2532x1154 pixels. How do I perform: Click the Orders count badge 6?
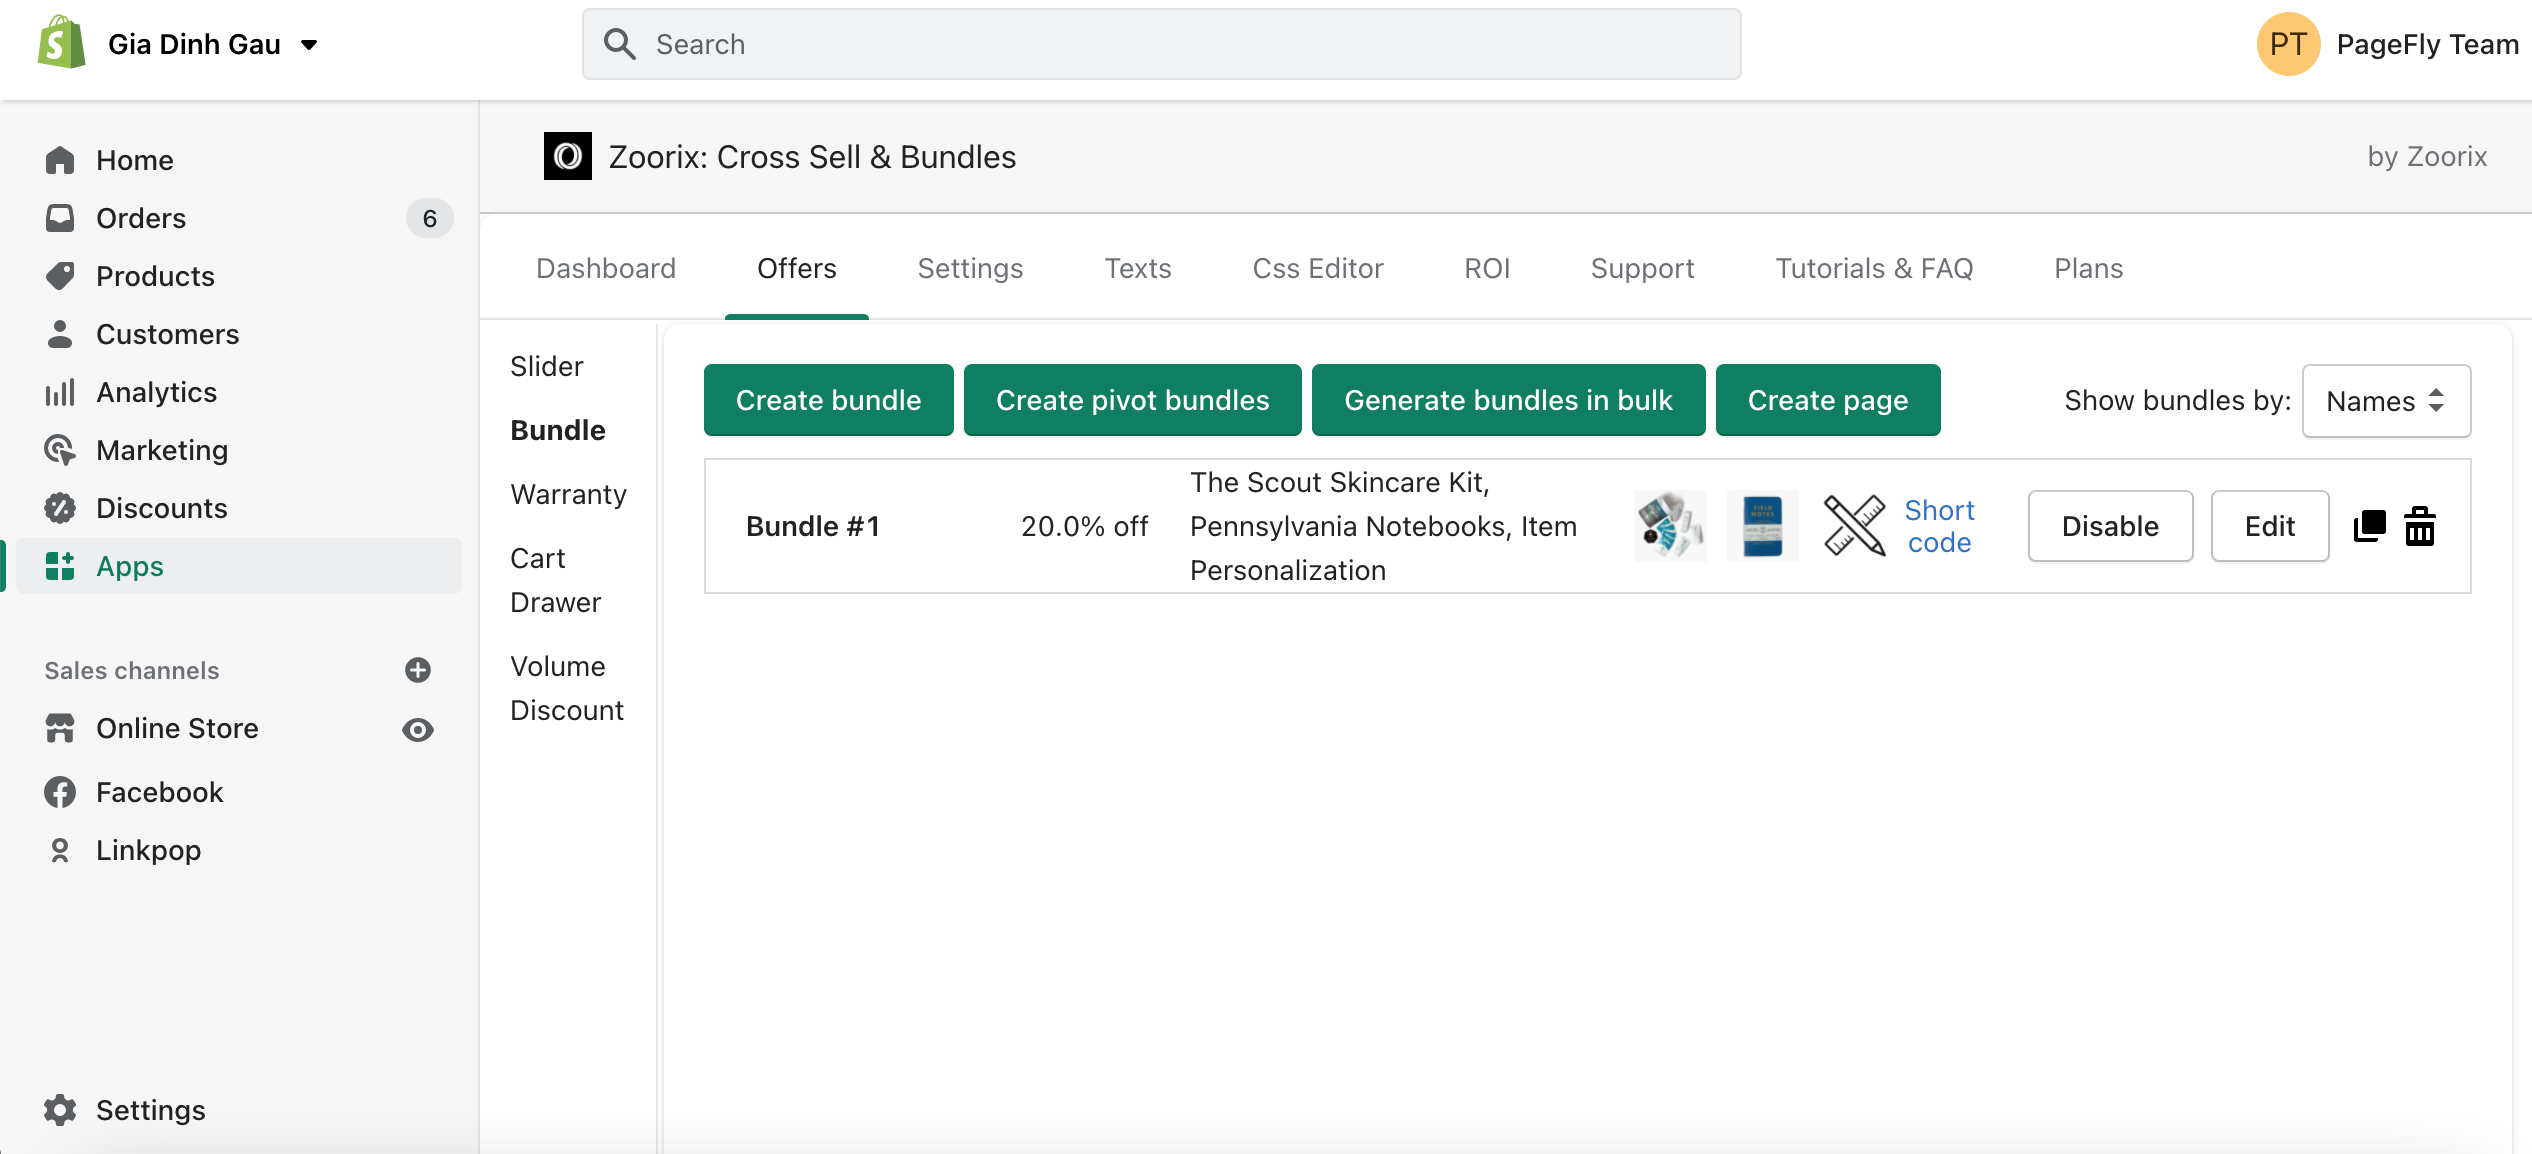tap(430, 218)
